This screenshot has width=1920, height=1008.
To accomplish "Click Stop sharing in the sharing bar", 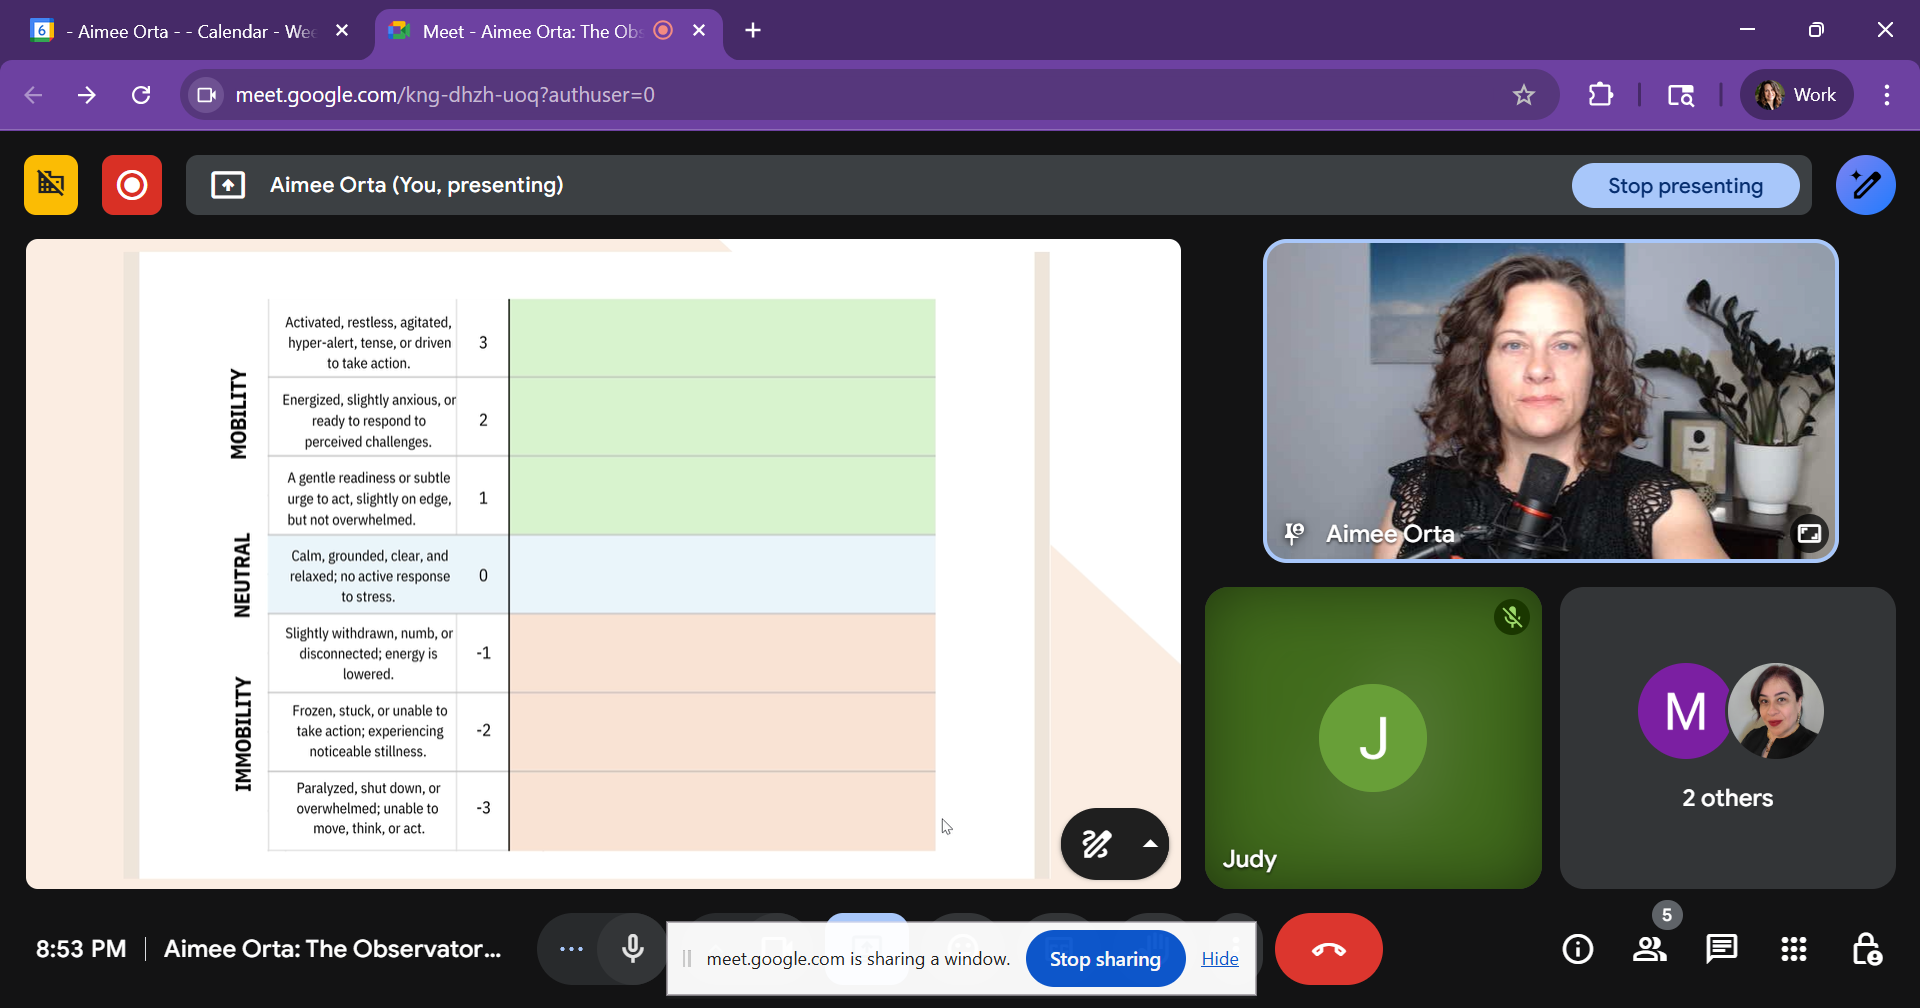I will click(x=1105, y=959).
